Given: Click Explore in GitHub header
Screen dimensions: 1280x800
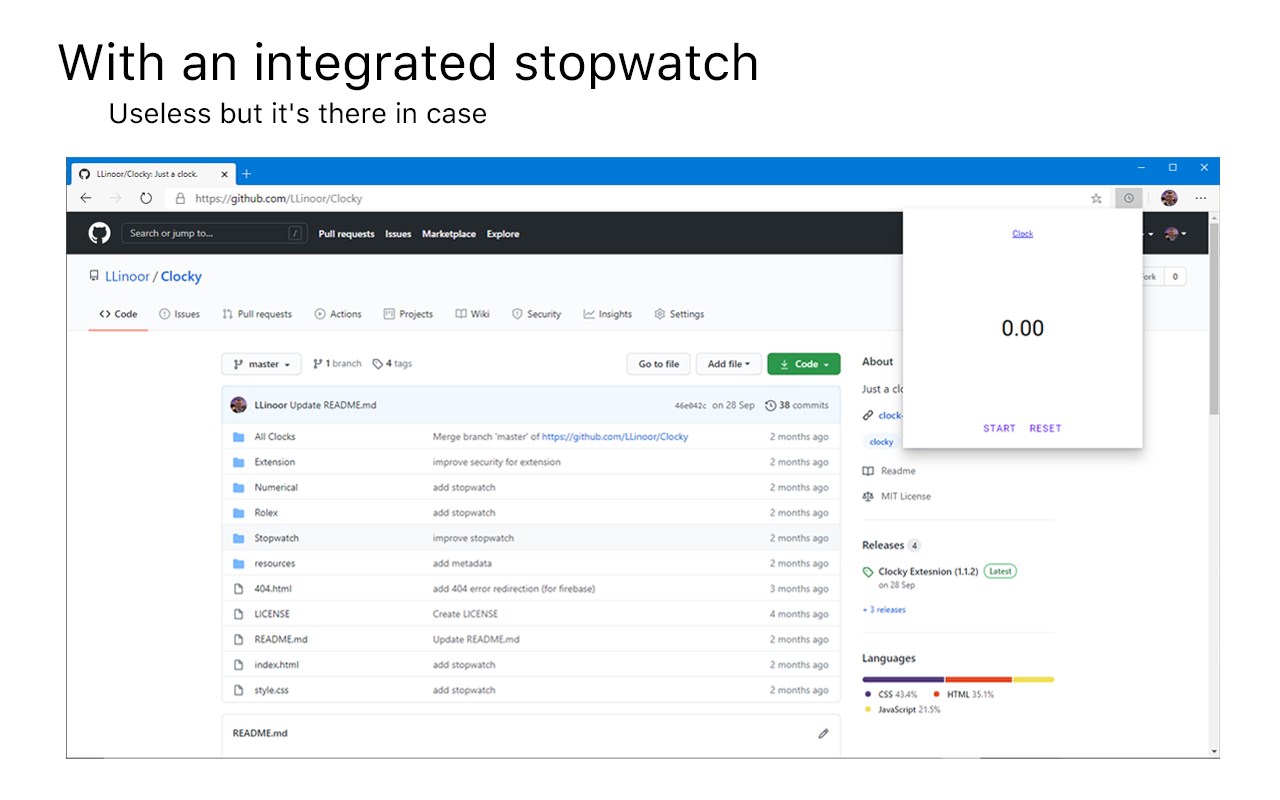Looking at the screenshot, I should 503,234.
